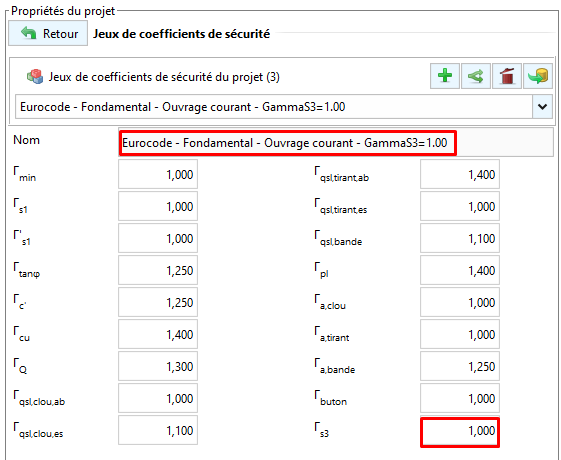
Task: Edit the Γs1 value field
Action: point(158,206)
